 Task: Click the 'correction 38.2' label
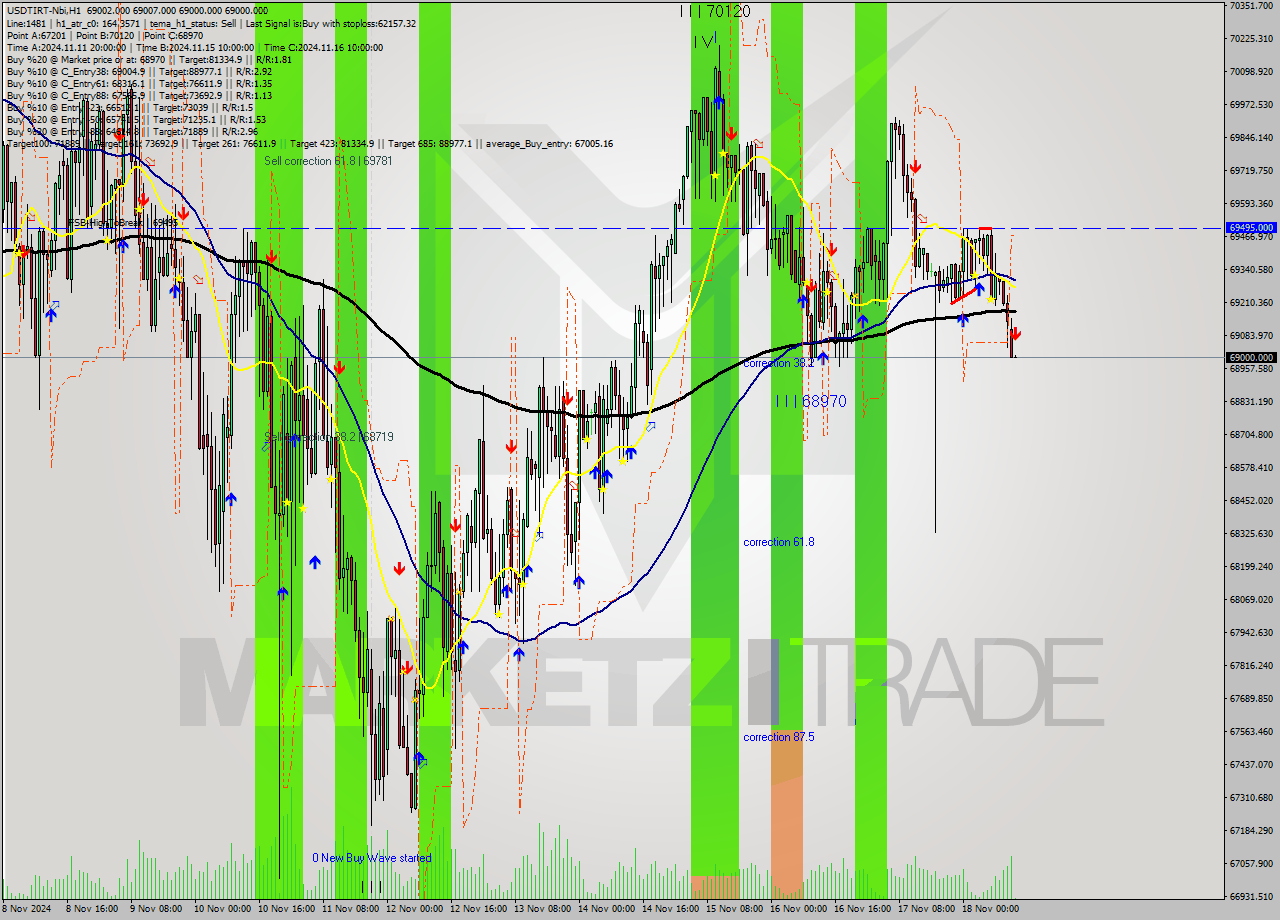pos(779,363)
